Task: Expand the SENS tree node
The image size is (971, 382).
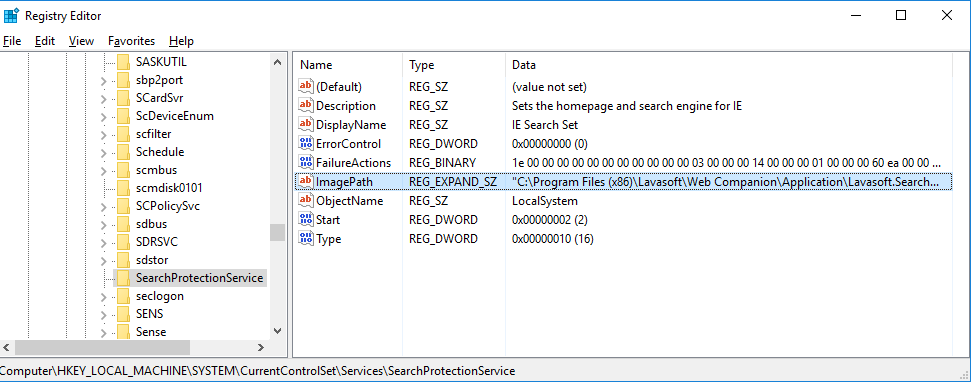Action: click(103, 315)
